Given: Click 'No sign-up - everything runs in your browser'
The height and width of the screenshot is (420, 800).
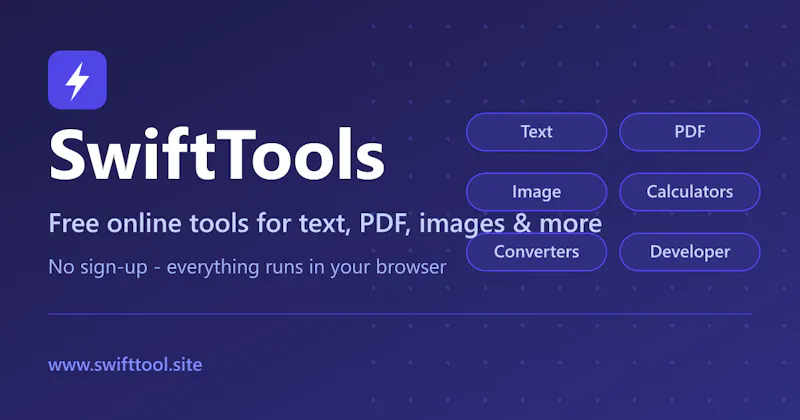Looking at the screenshot, I should tap(247, 267).
